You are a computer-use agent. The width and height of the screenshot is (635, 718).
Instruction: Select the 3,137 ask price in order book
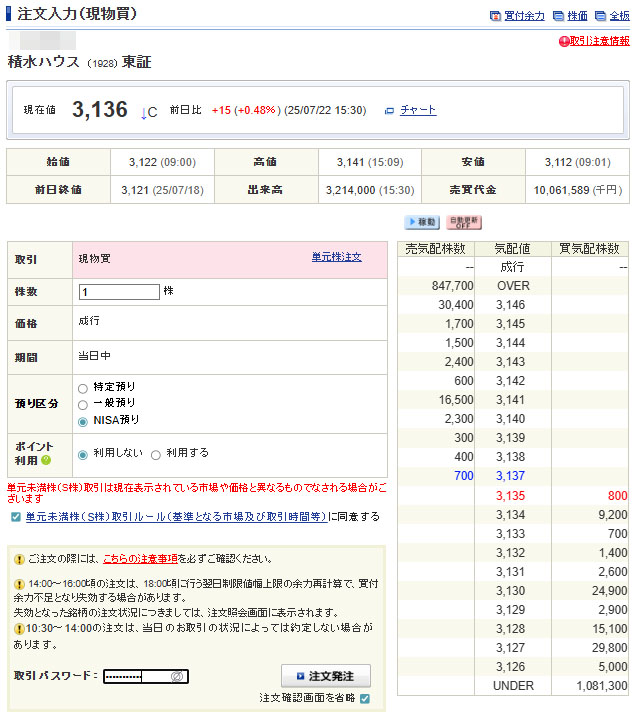pyautogui.click(x=510, y=476)
